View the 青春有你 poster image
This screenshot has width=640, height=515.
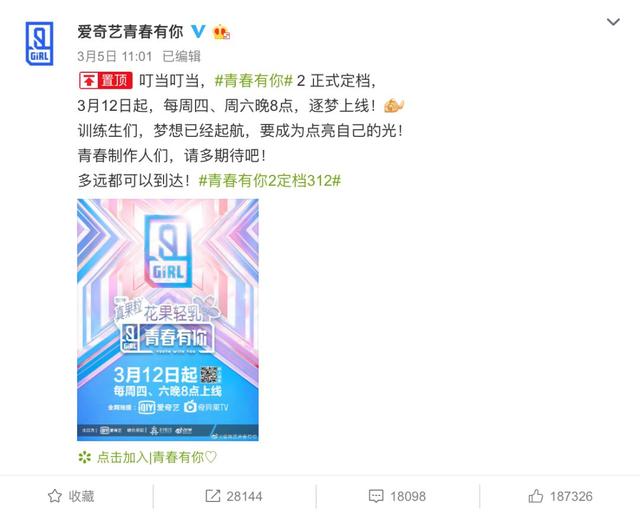(x=168, y=320)
